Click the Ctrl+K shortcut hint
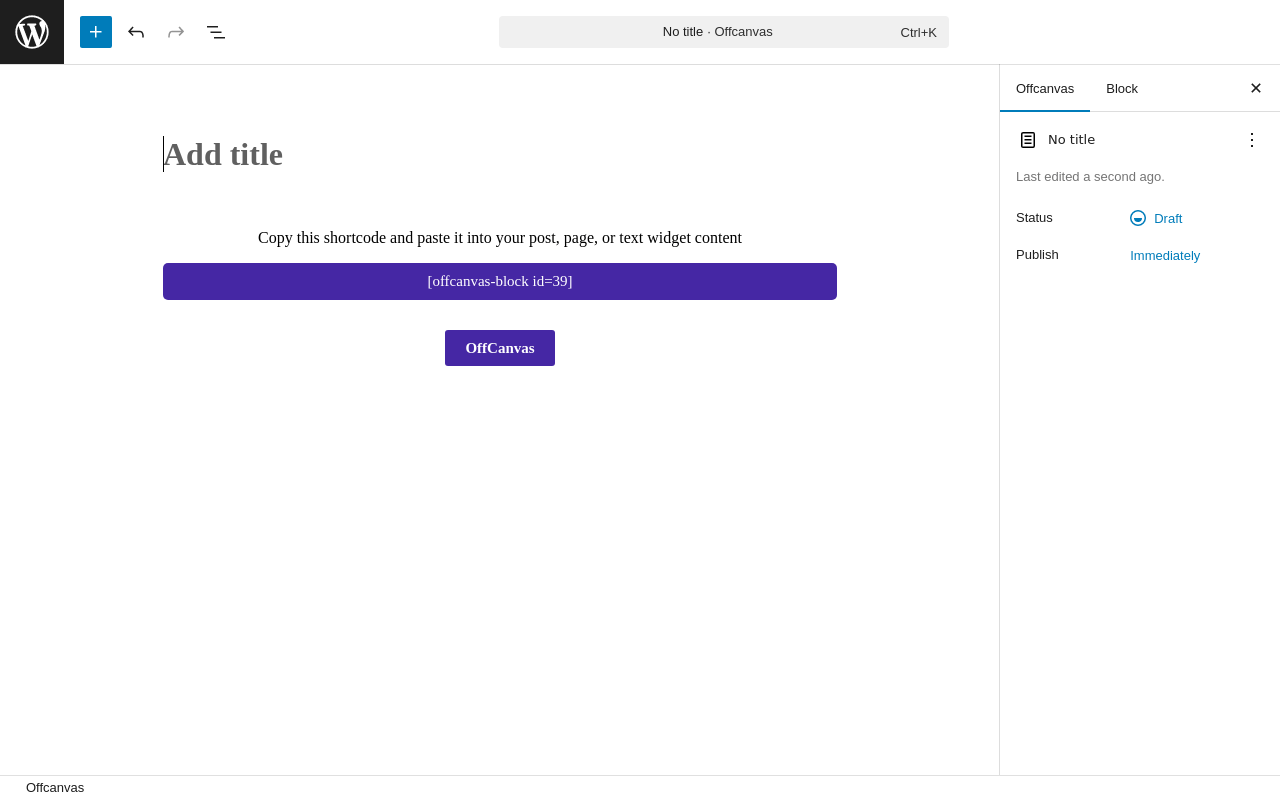The image size is (1280, 800). click(x=919, y=32)
